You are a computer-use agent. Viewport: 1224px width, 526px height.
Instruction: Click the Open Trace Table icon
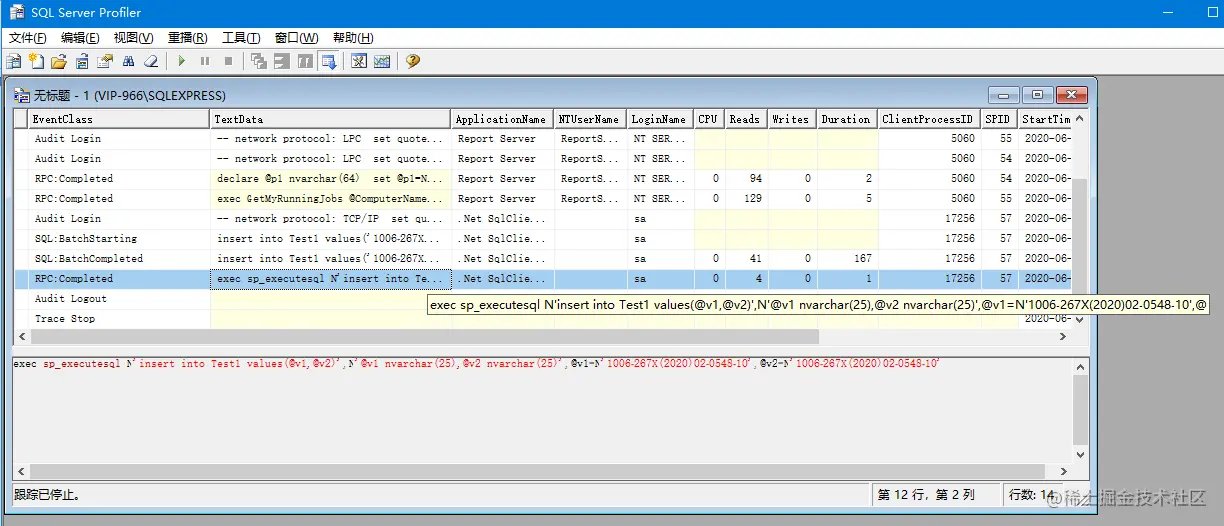click(x=82, y=61)
